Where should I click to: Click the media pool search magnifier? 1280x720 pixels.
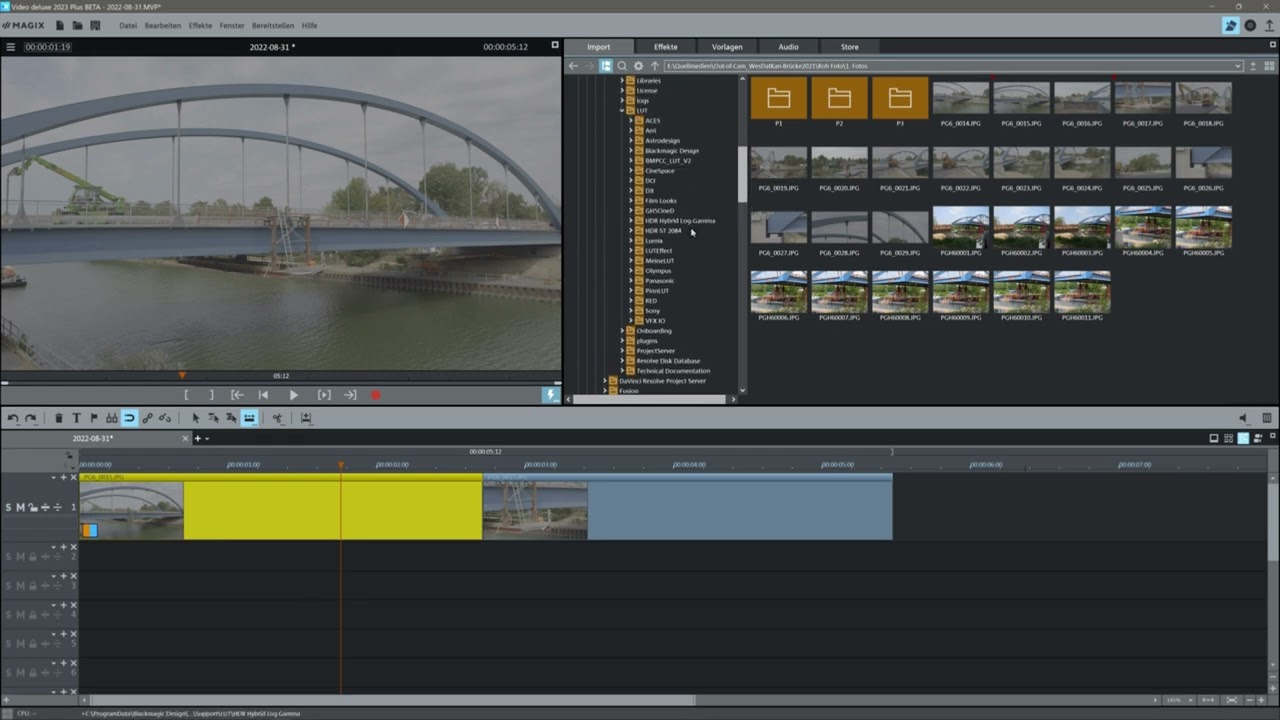(622, 66)
